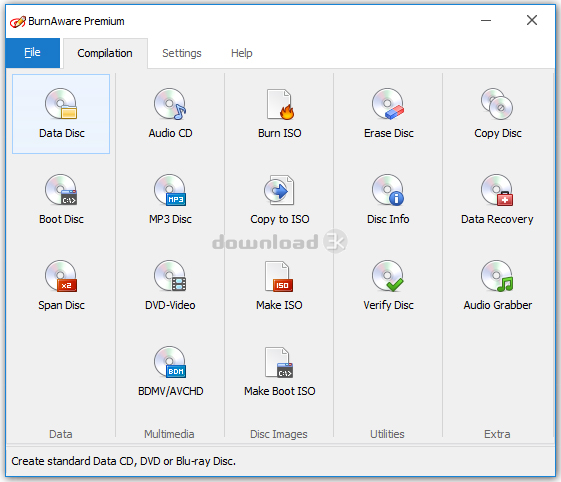This screenshot has height=482, width=561.
Task: Select the BDMV/AVCHD disc icon
Action: point(170,371)
